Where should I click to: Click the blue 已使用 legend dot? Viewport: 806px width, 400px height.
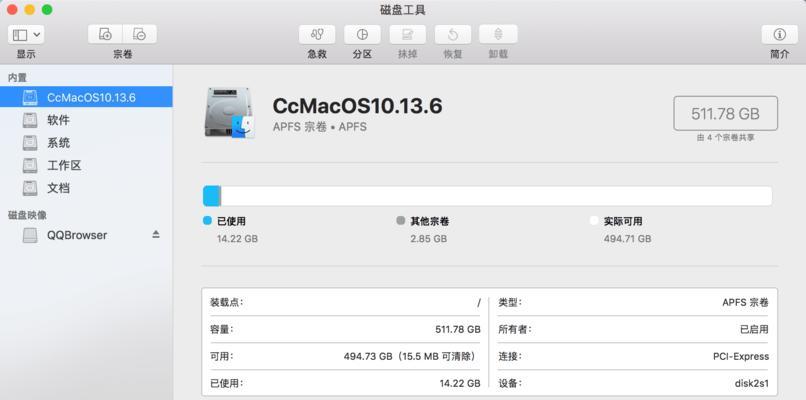[x=207, y=221]
